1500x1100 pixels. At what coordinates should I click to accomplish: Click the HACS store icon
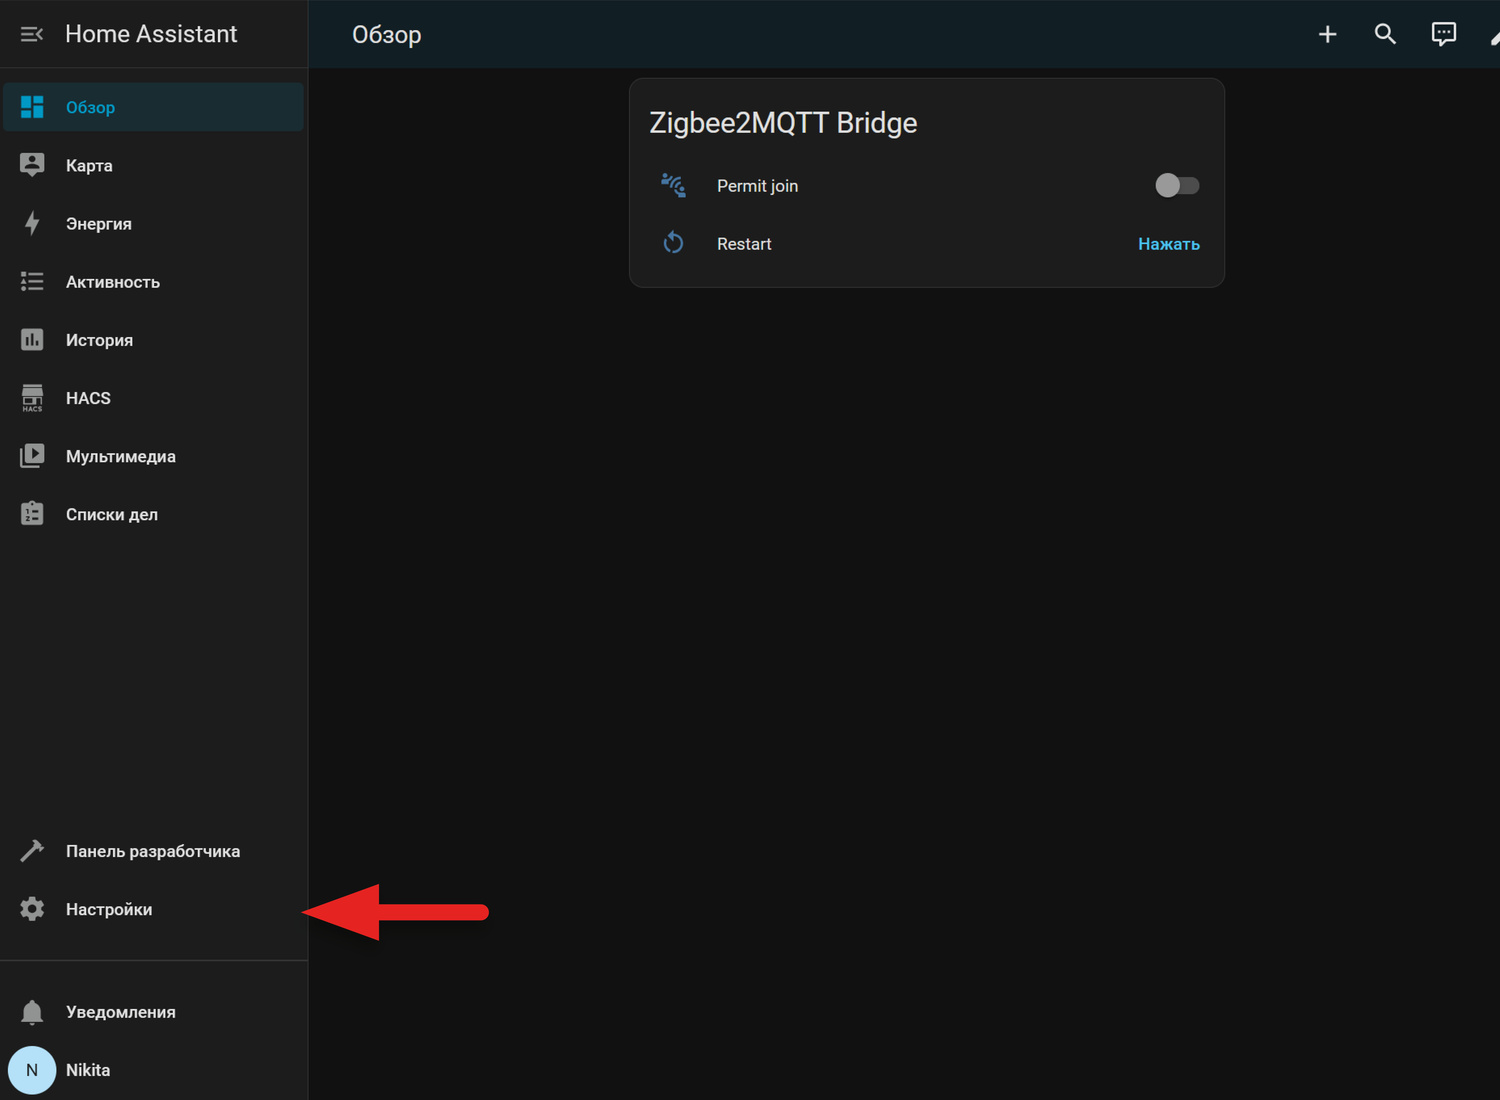(32, 398)
